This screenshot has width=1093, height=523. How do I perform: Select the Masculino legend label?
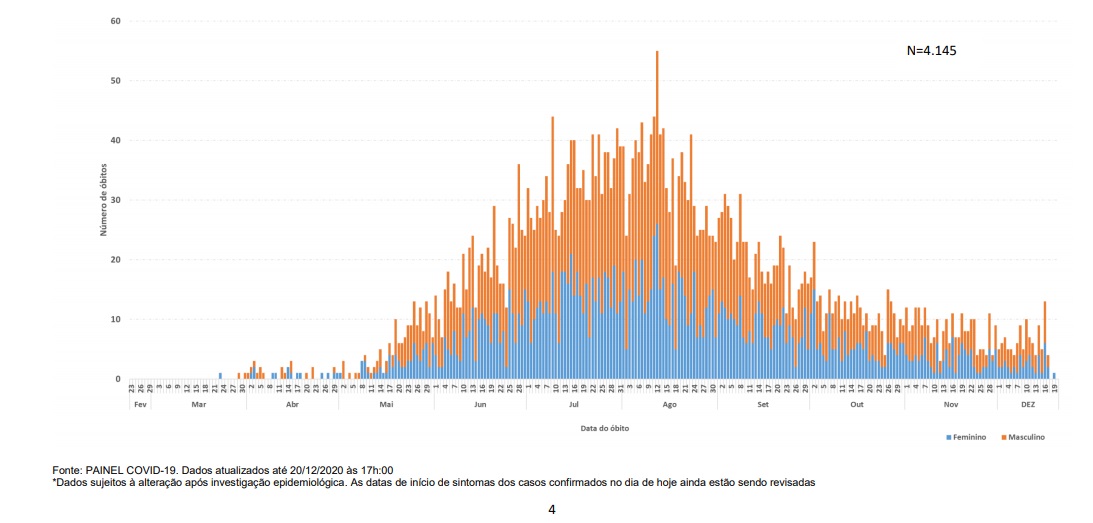click(1027, 437)
